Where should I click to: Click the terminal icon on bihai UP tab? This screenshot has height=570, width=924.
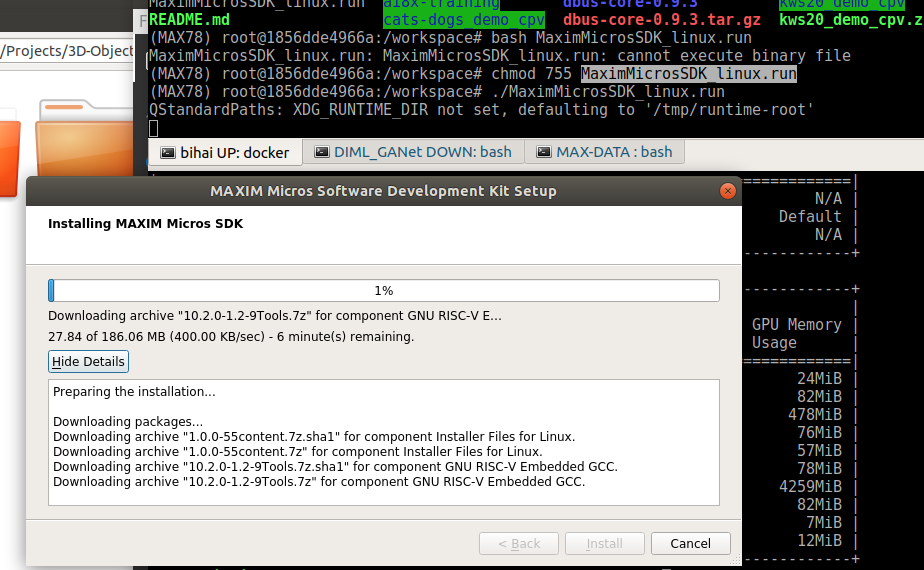(168, 153)
